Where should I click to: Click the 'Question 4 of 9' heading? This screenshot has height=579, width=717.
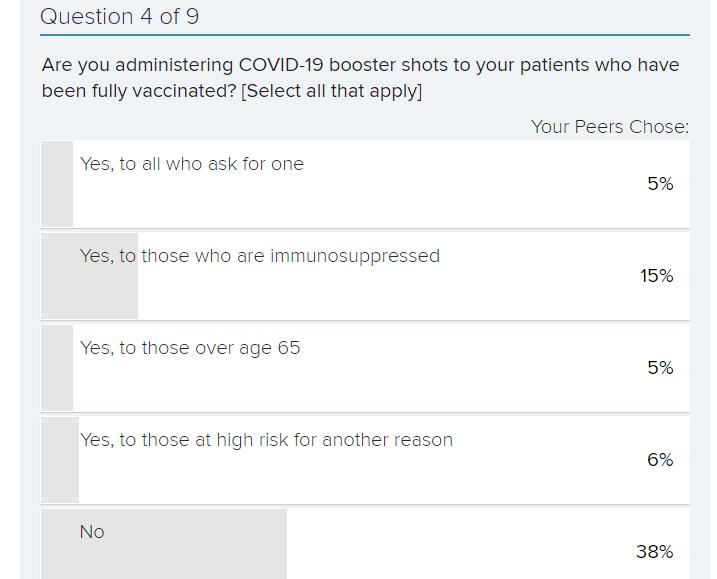click(x=119, y=17)
